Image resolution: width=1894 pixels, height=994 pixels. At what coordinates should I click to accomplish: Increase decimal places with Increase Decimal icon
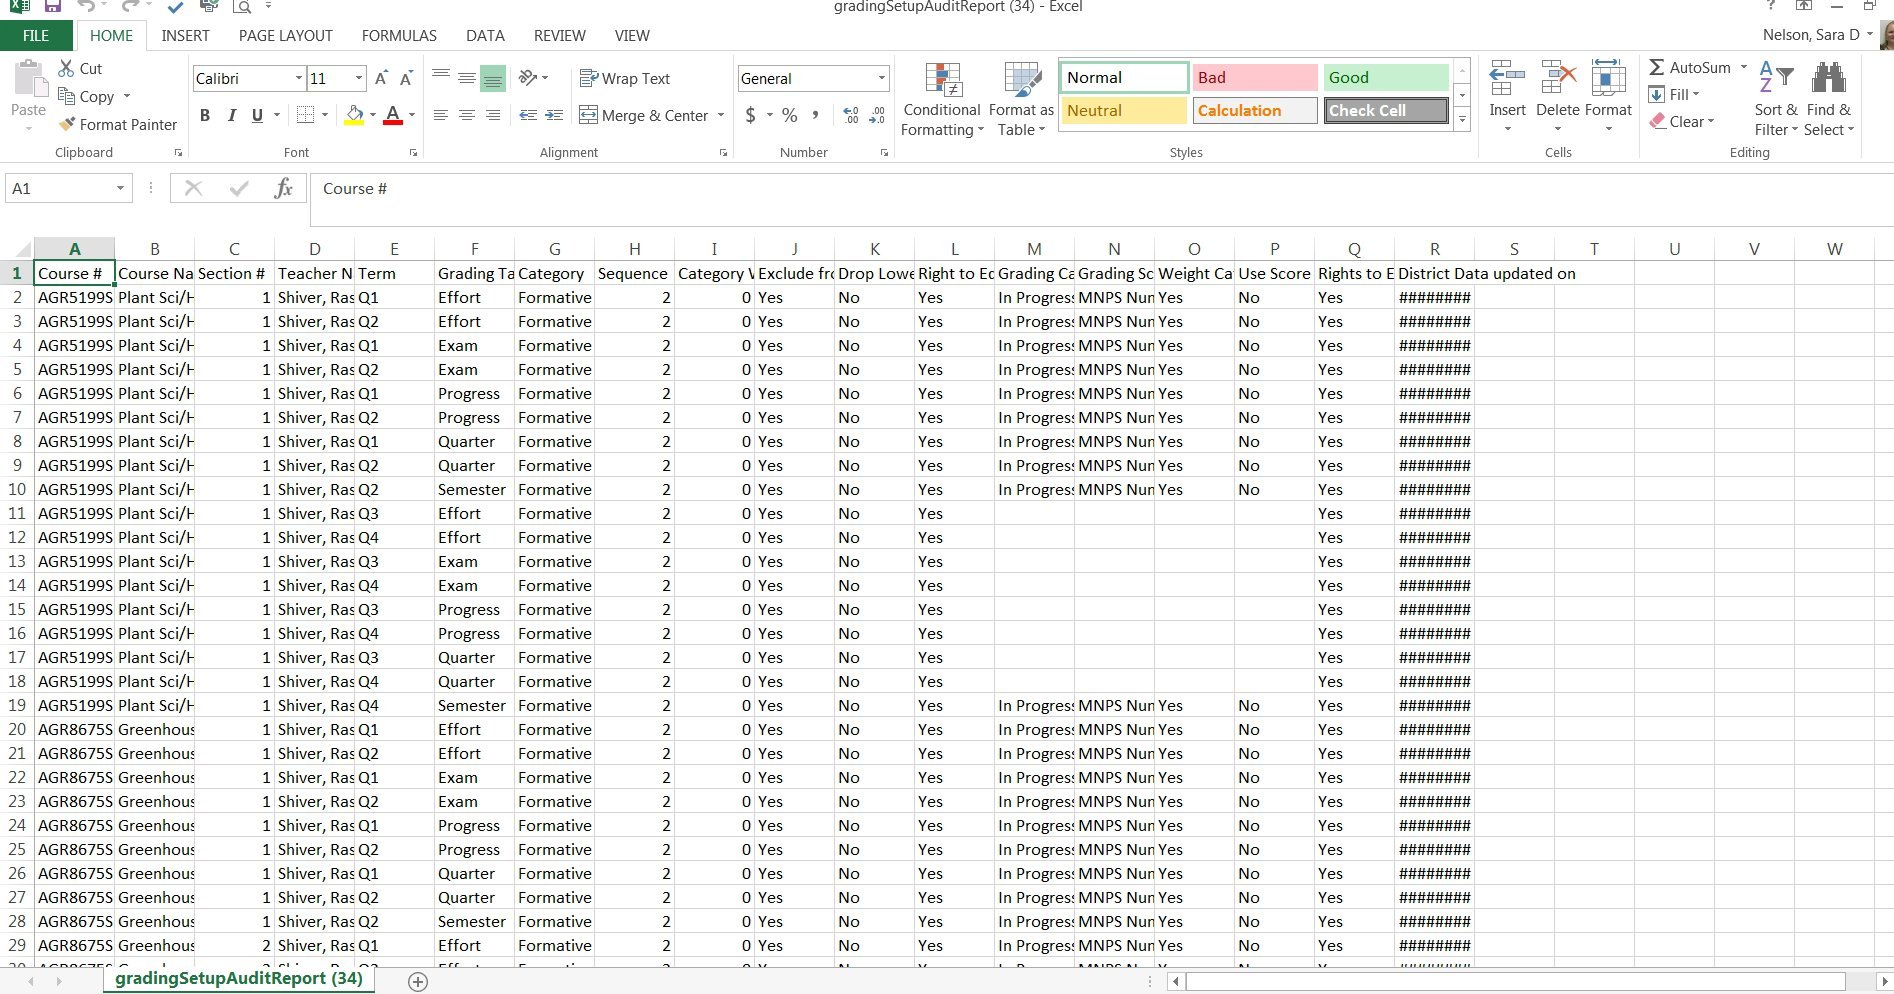click(x=849, y=115)
